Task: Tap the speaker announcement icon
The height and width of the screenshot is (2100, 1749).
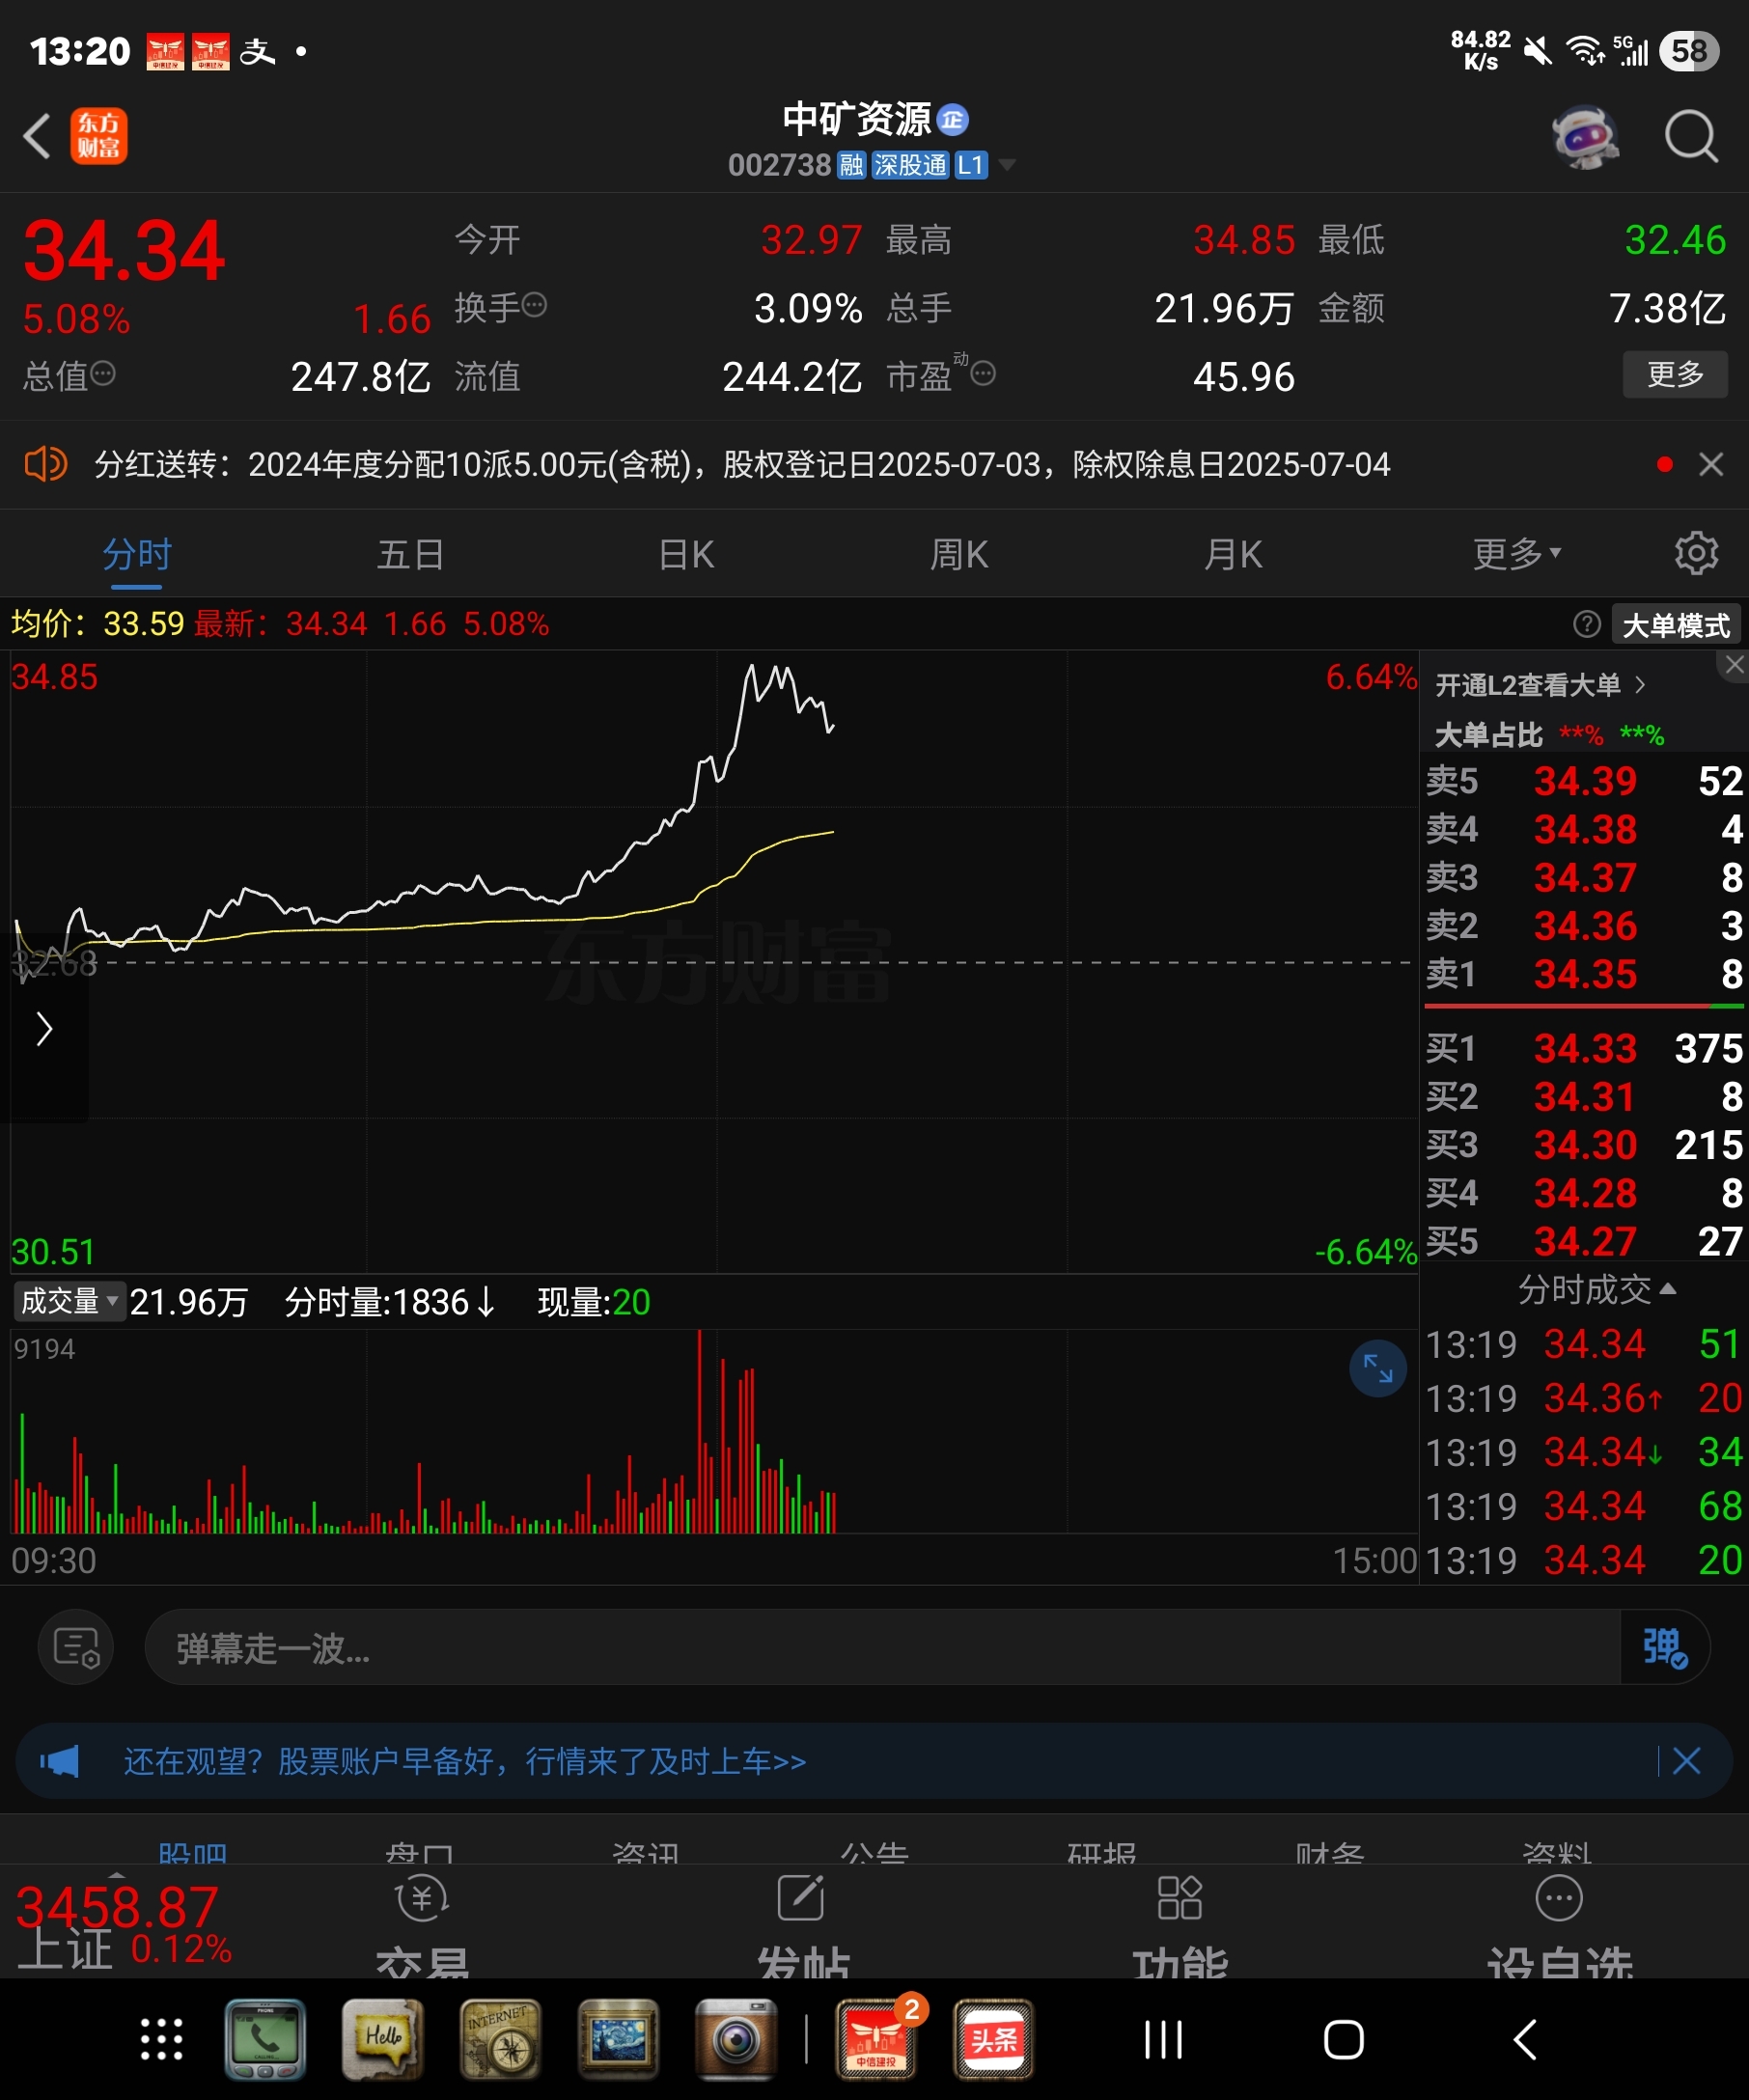Action: tap(45, 465)
